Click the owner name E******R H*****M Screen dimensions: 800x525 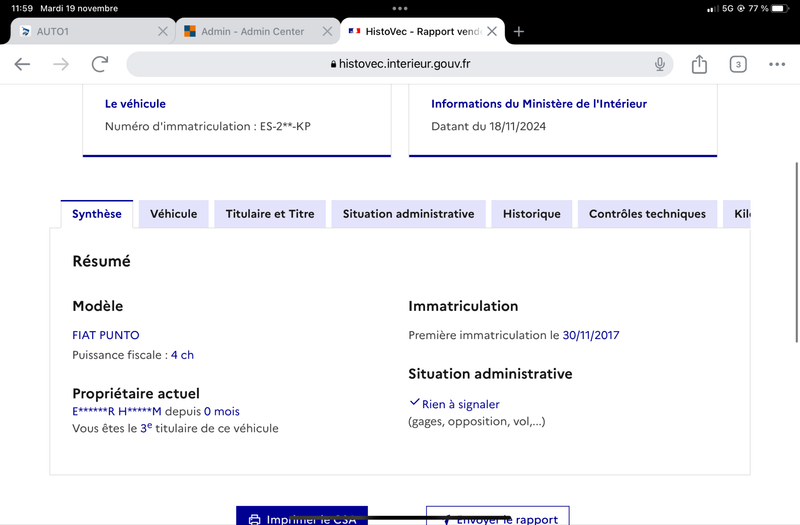117,411
